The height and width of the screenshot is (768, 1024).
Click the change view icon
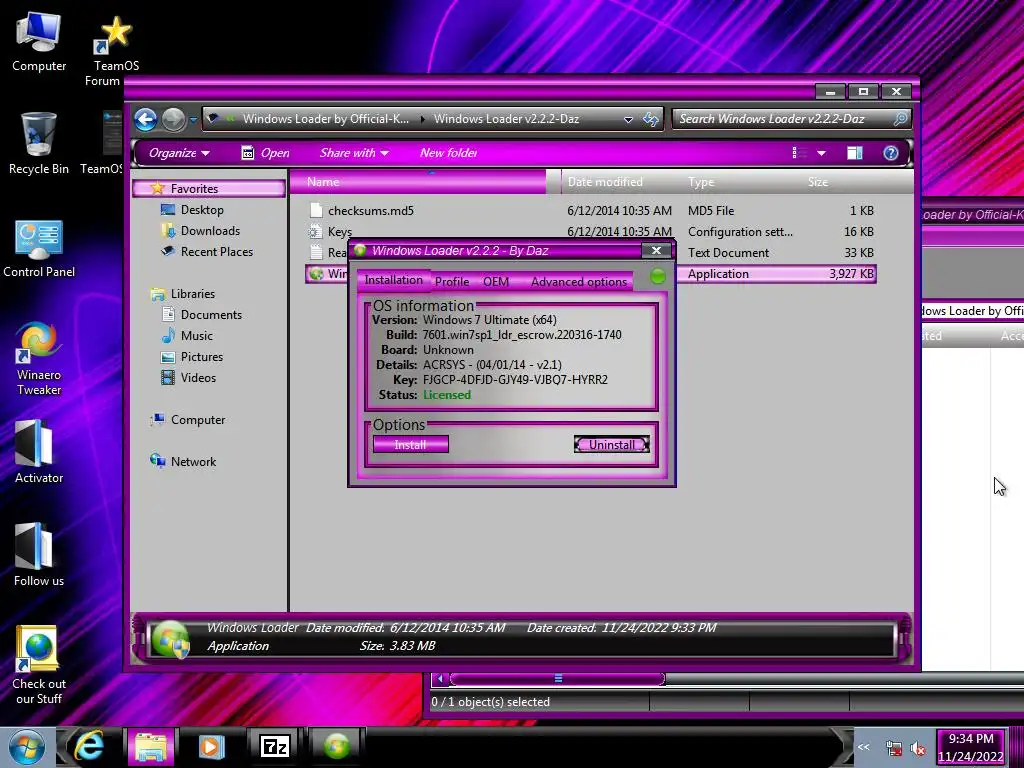[798, 153]
